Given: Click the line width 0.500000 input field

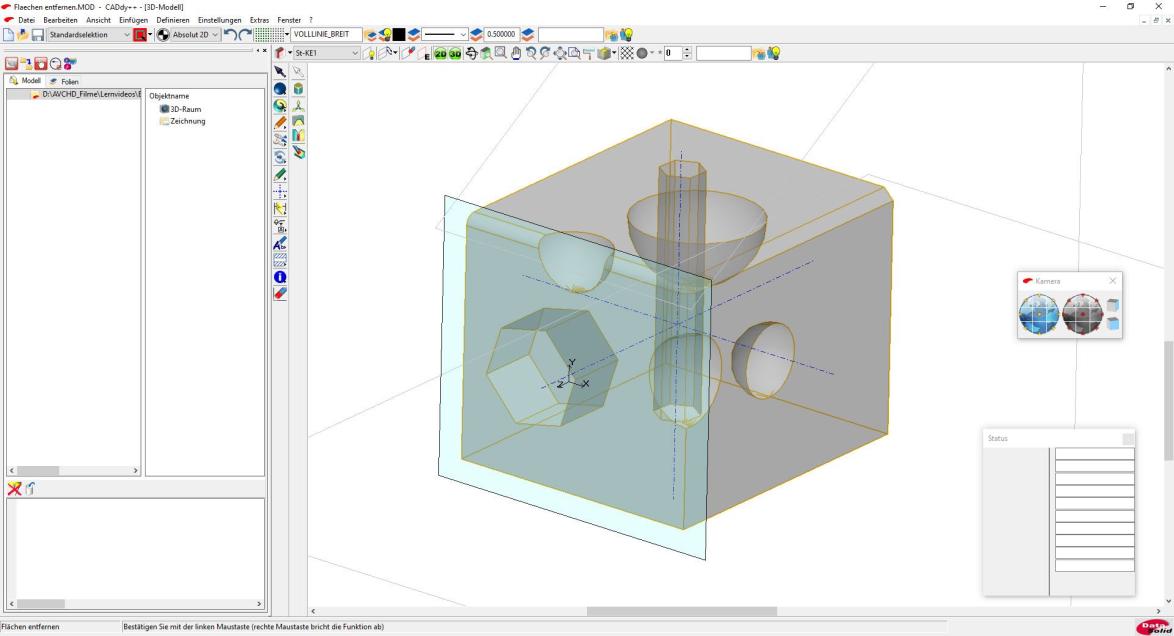Looking at the screenshot, I should click(500, 35).
